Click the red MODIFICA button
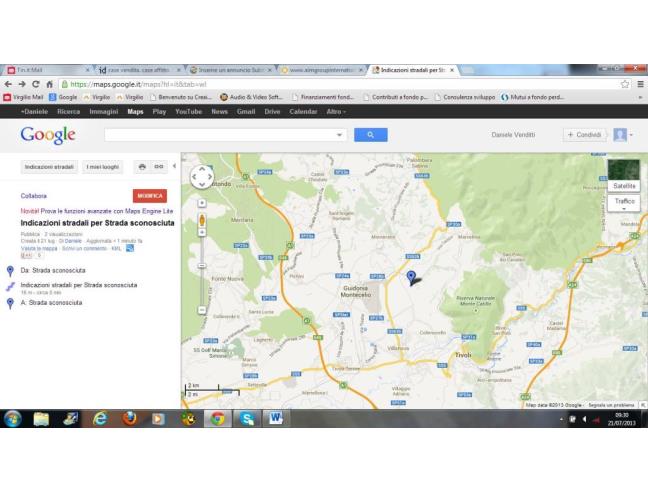The height and width of the screenshot is (492, 648). point(149,196)
